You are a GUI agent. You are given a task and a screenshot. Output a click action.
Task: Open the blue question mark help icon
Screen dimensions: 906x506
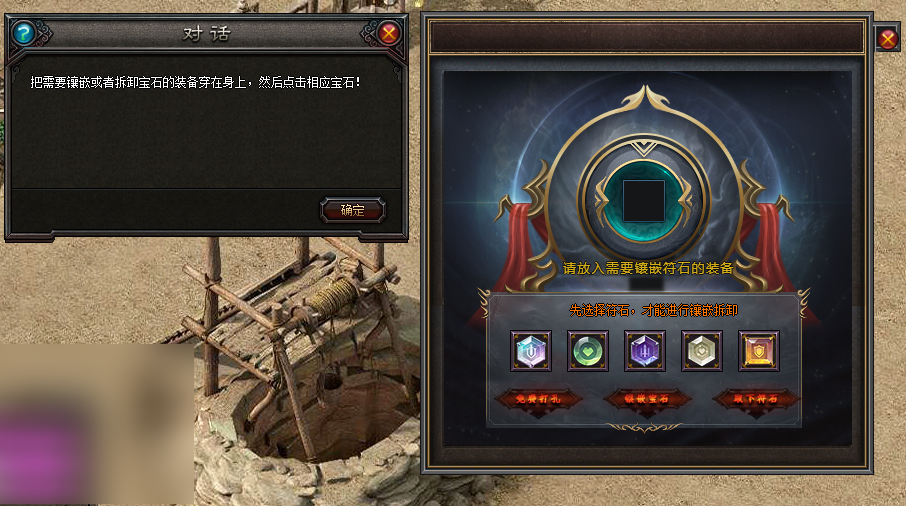(x=24, y=34)
